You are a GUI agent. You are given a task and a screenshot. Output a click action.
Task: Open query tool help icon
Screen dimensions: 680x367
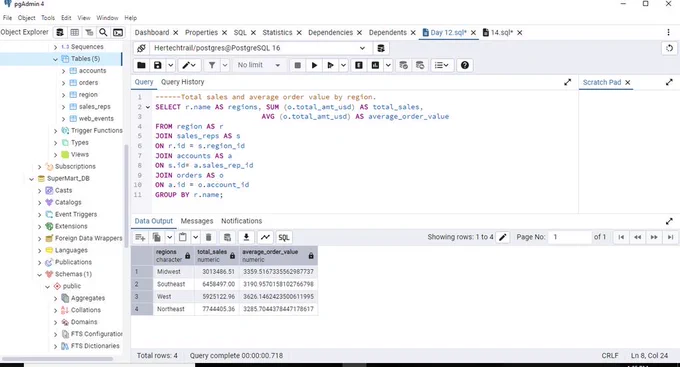465,65
